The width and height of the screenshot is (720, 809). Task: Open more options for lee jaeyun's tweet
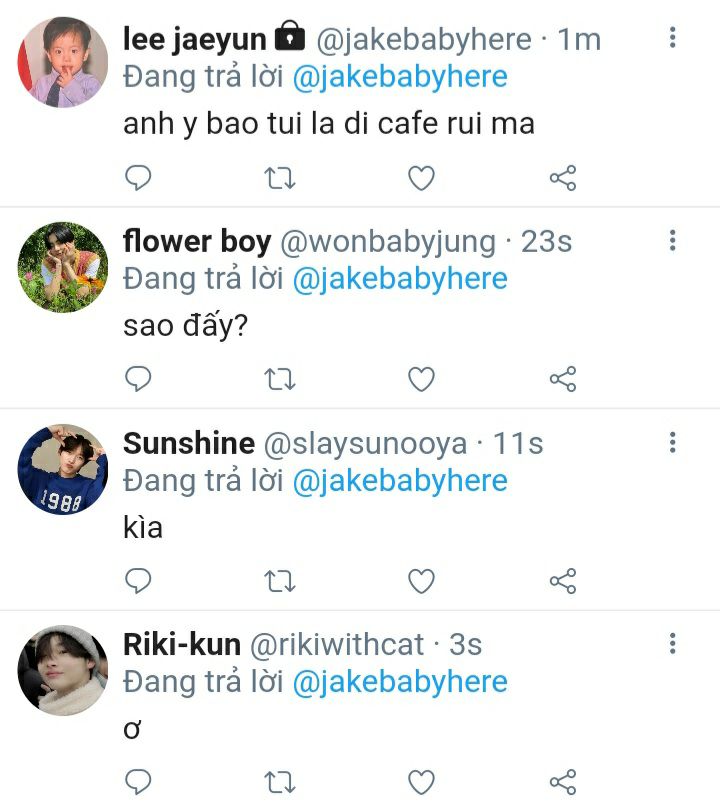673,38
